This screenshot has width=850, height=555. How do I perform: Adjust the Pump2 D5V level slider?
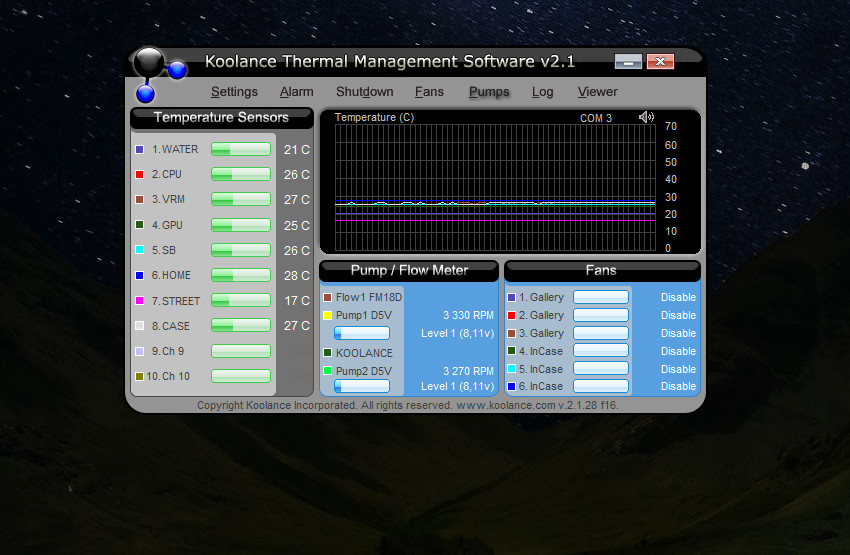tap(362, 386)
